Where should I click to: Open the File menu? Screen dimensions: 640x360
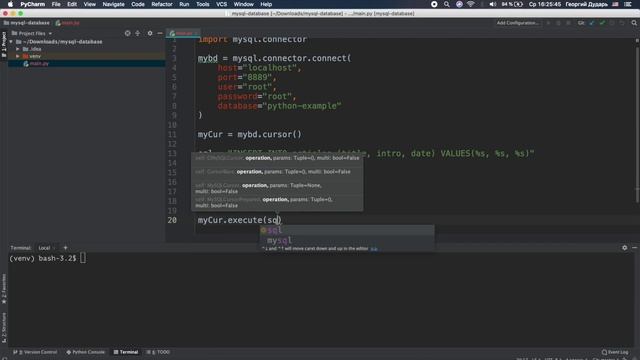click(56, 4)
